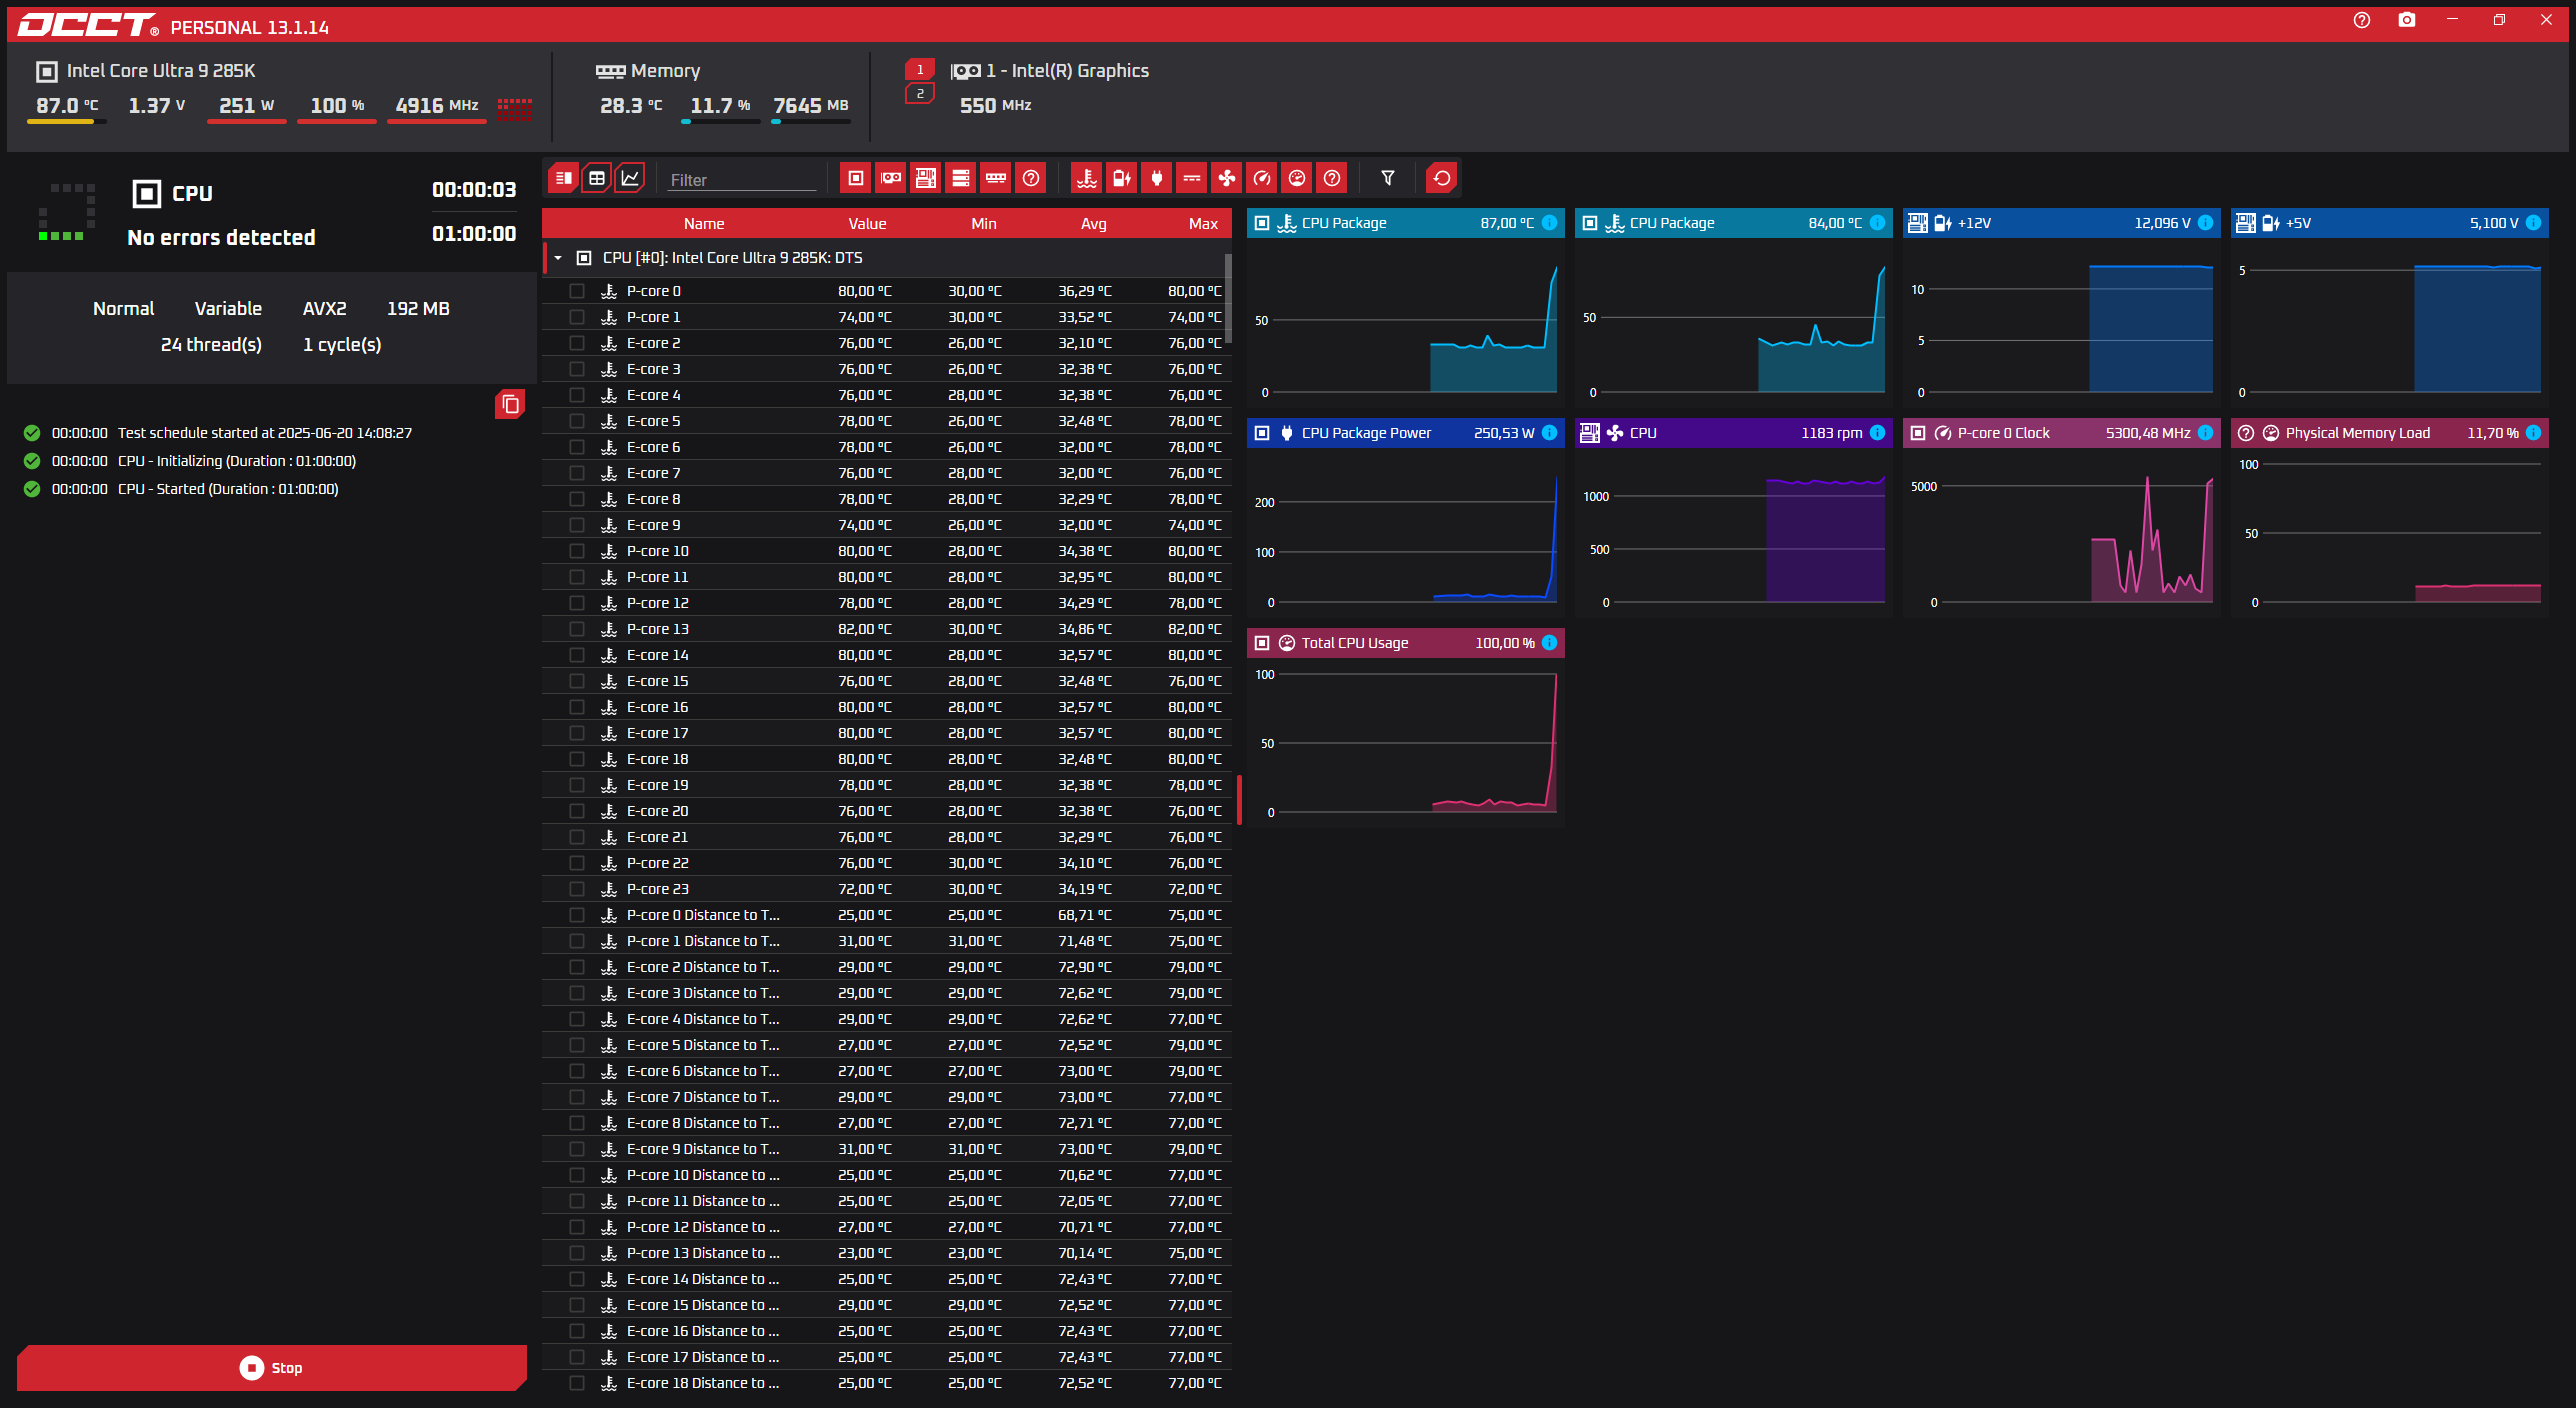Screen dimensions: 2576x1408
Task: Click the reset sensors refresh icon
Action: (1441, 178)
